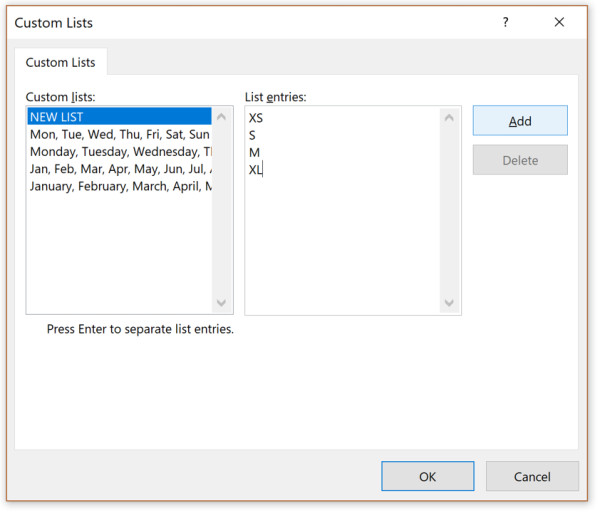Click the XL entry line

pos(255,169)
